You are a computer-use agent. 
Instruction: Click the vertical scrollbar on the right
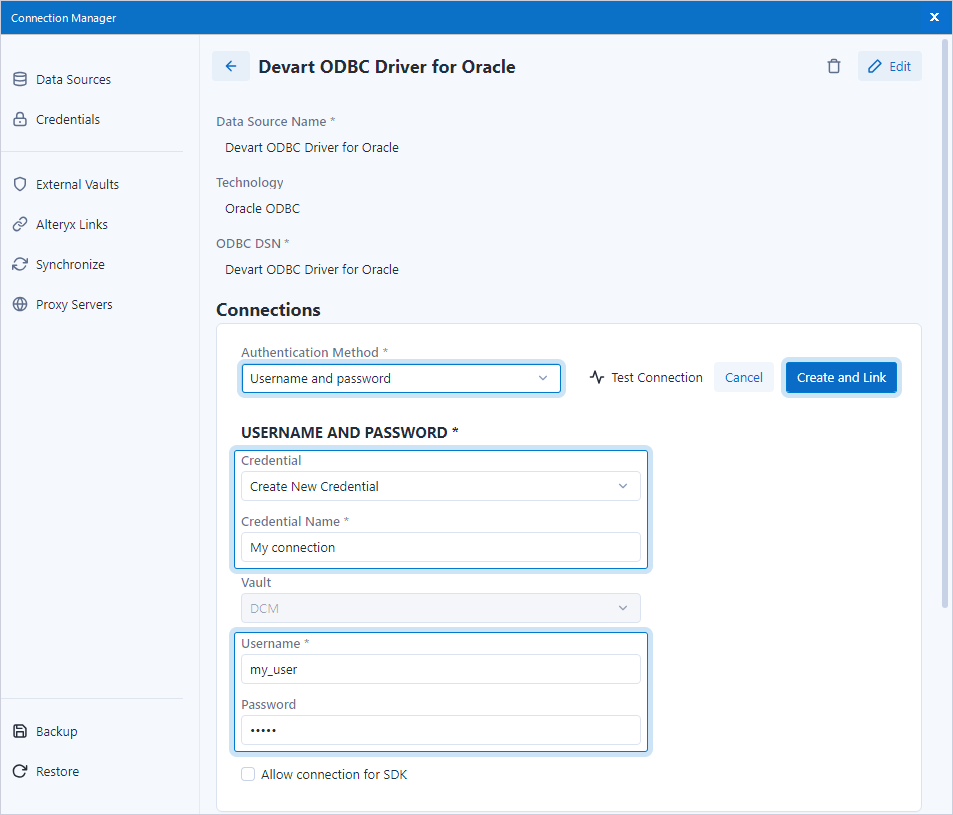[946, 320]
